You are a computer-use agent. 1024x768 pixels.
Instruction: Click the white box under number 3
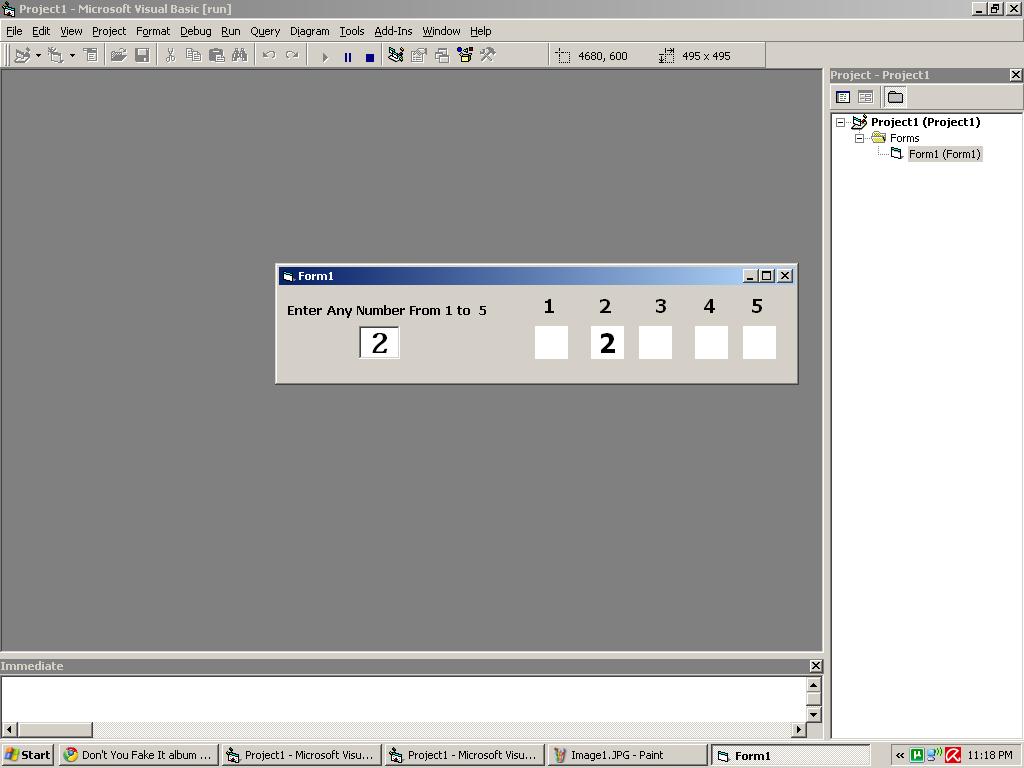coord(655,342)
